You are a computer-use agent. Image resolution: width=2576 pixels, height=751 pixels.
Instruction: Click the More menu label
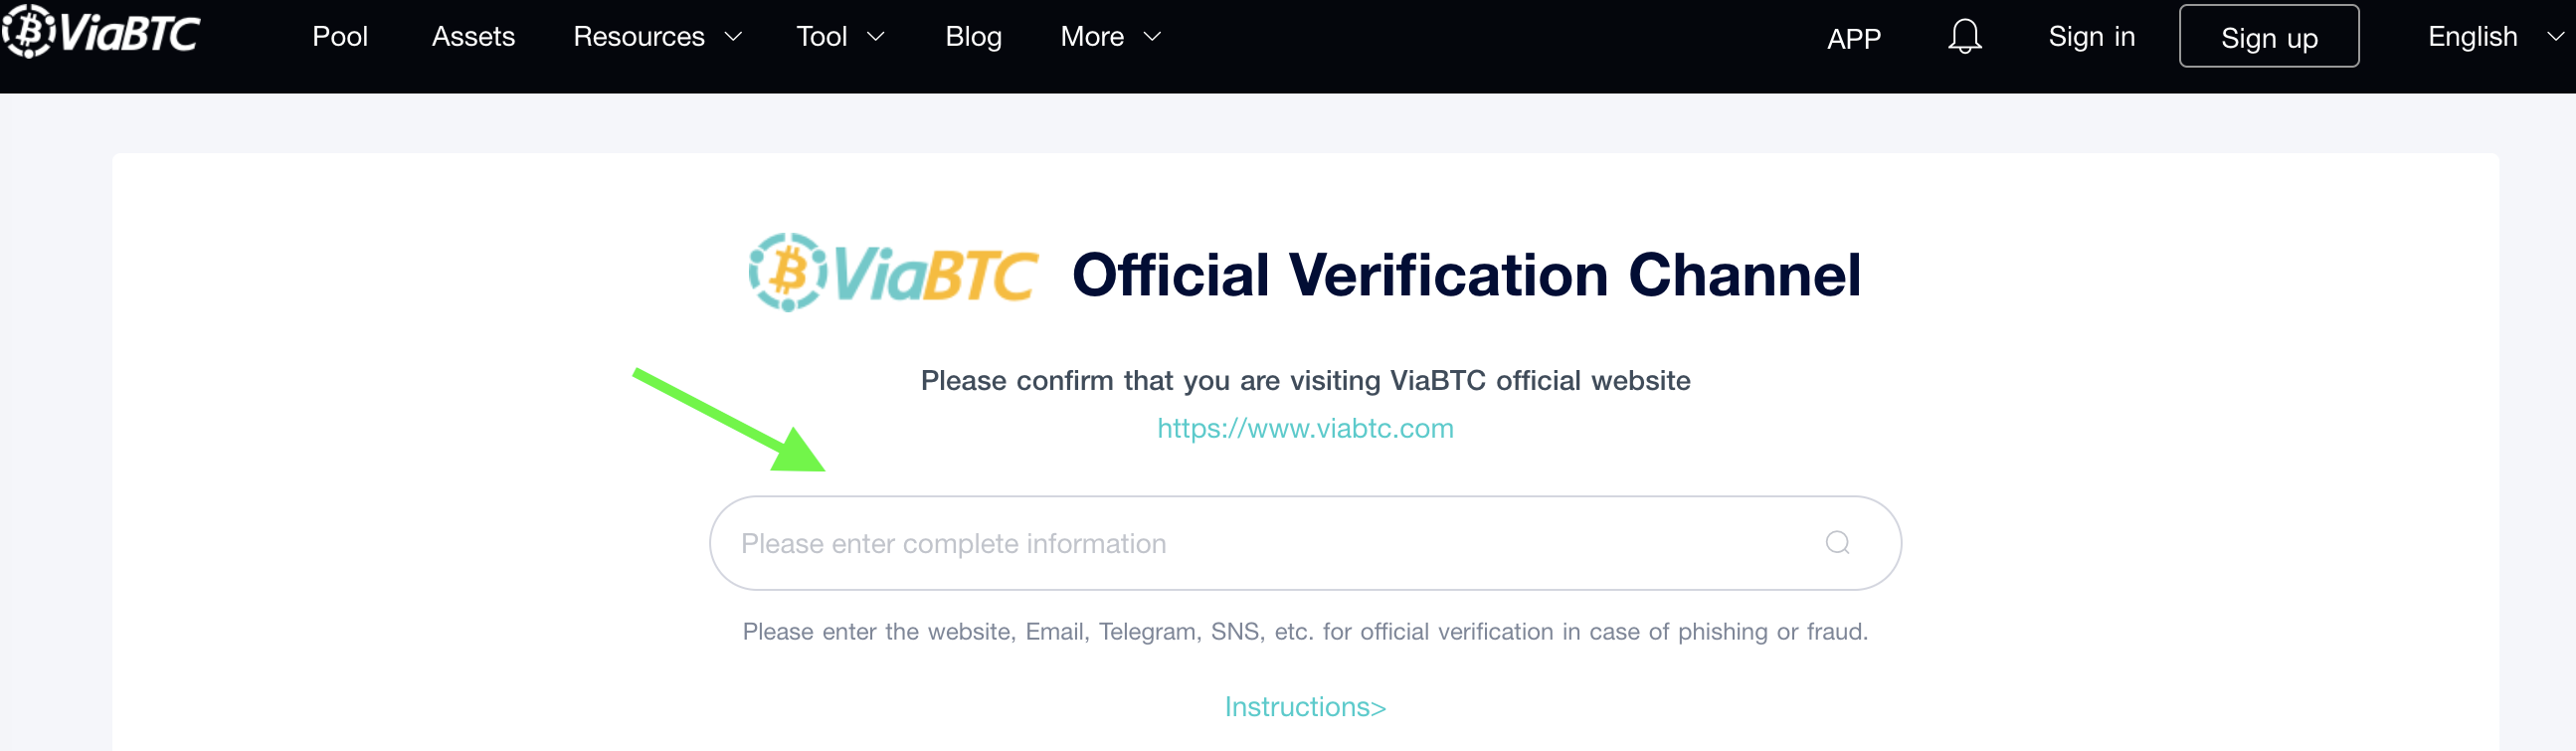point(1092,37)
